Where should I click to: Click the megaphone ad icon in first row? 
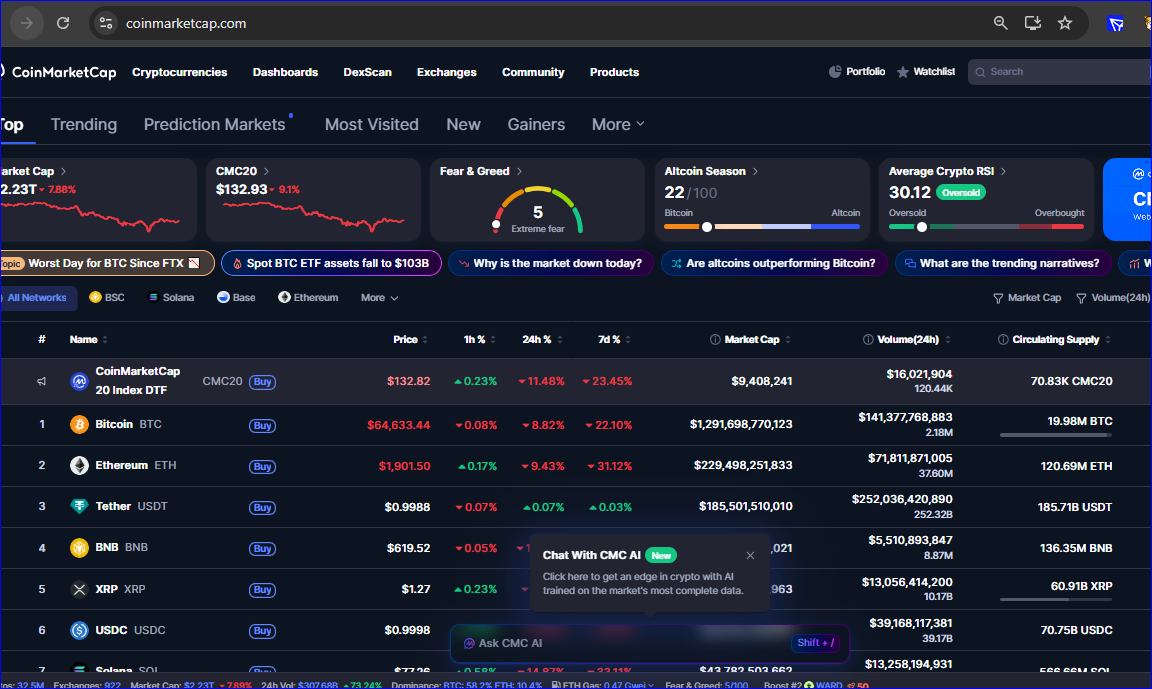(x=42, y=381)
